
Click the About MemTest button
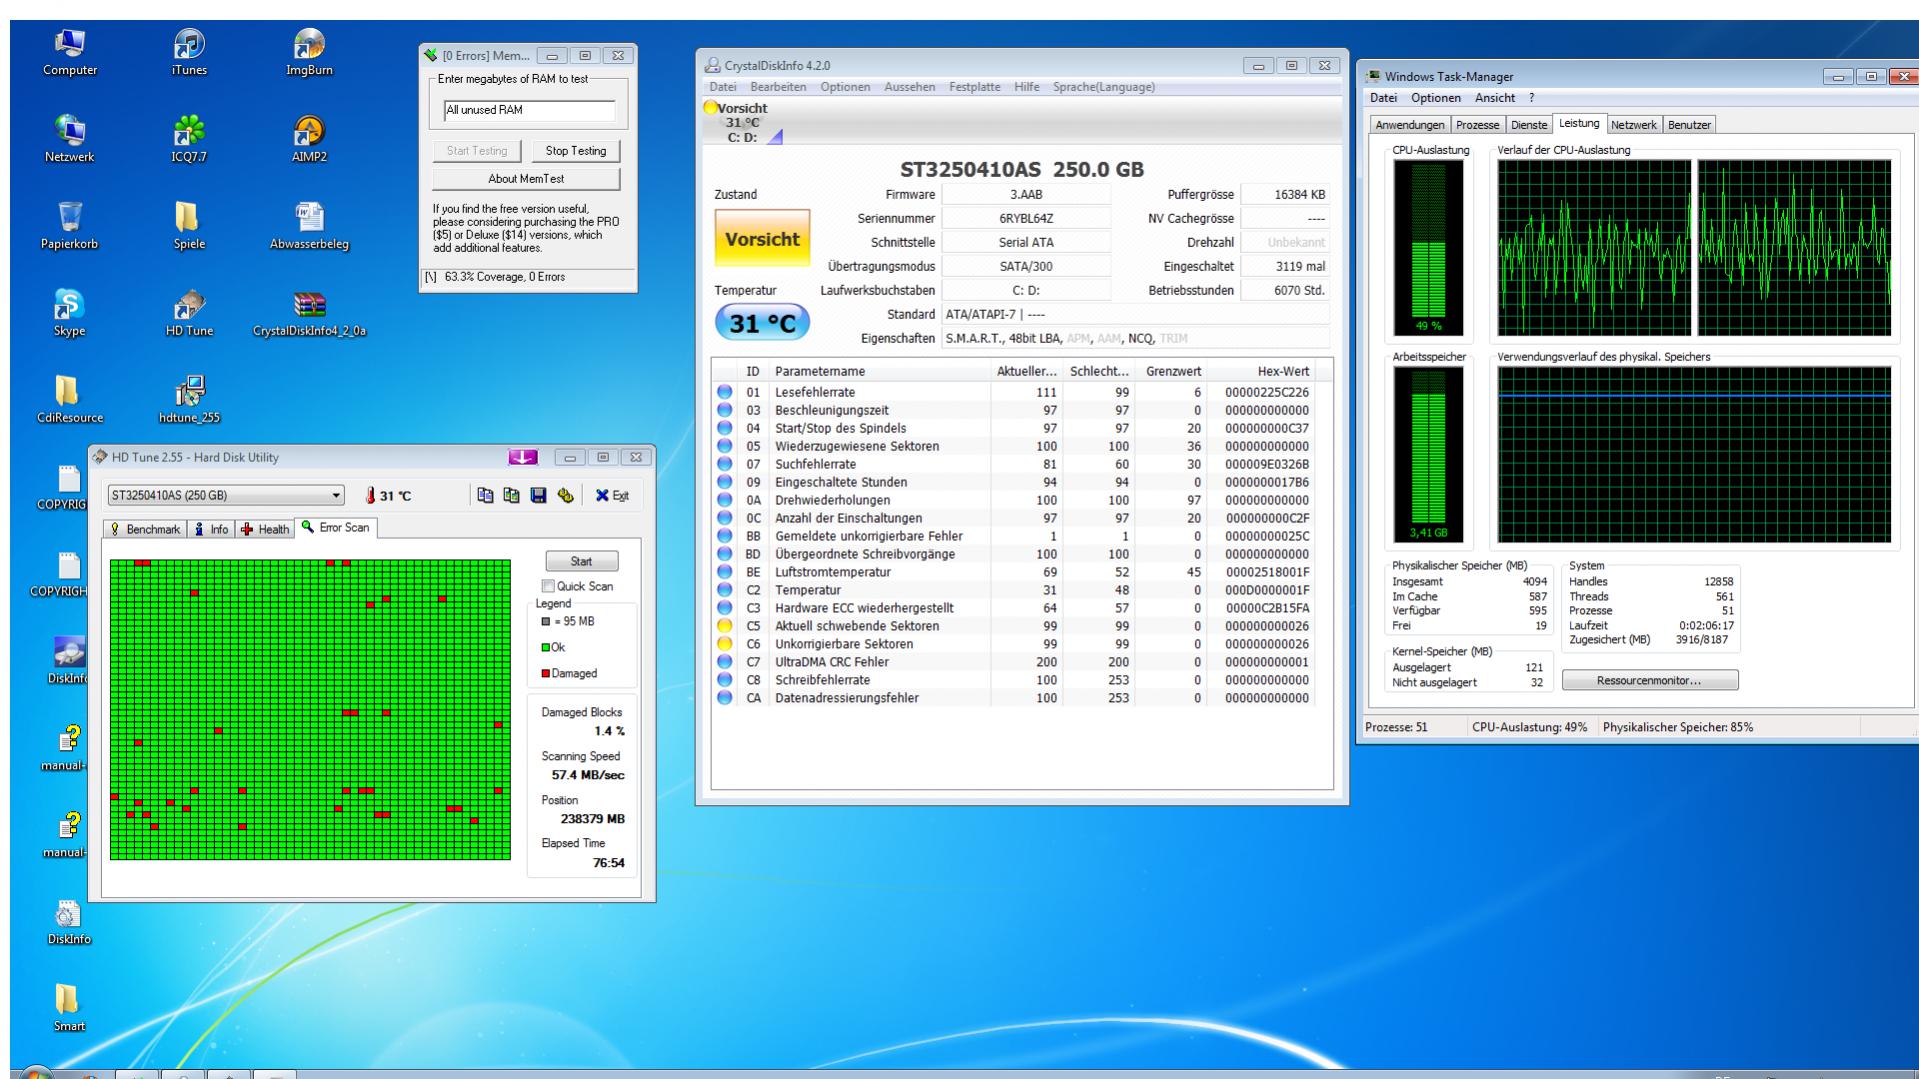click(x=526, y=179)
